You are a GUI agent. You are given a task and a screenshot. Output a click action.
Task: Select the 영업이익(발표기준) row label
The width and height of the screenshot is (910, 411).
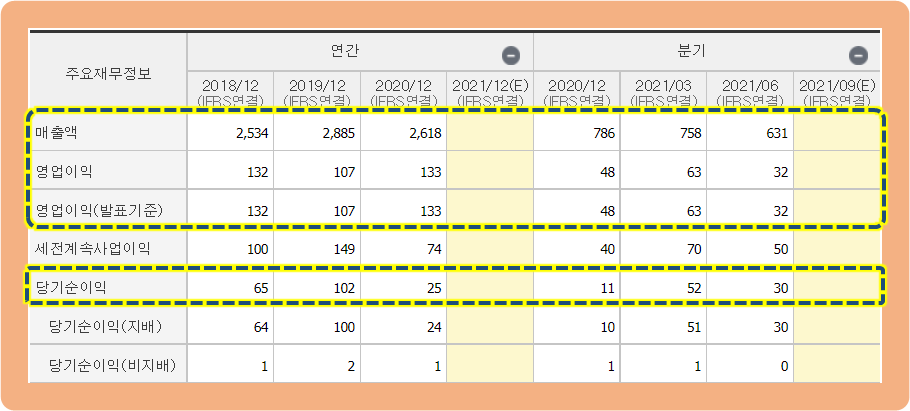tap(99, 211)
